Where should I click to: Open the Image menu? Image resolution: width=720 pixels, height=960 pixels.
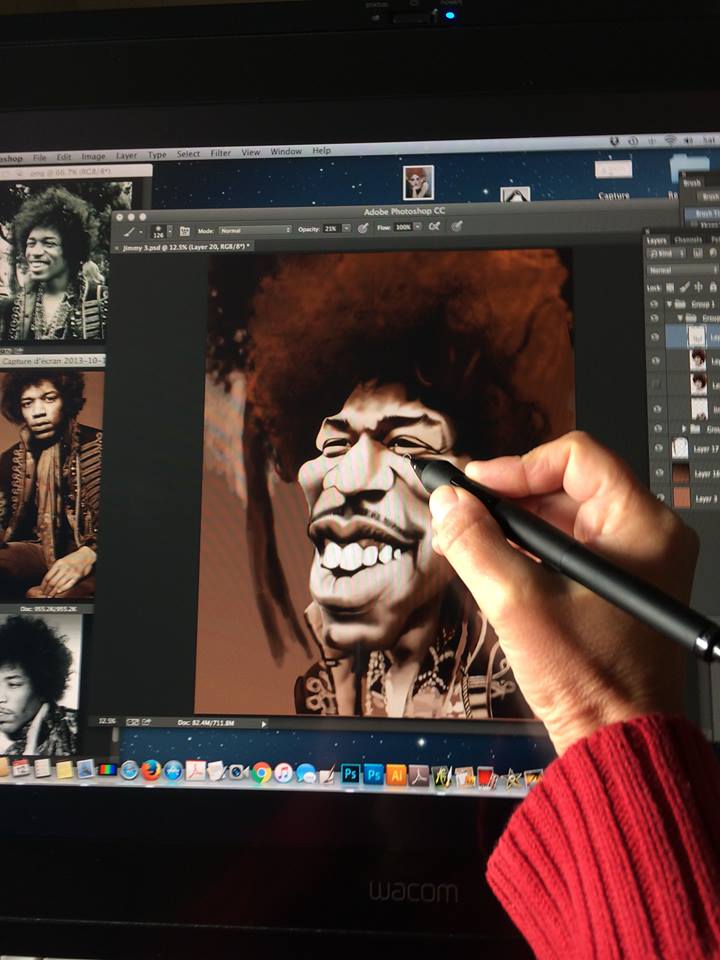tap(93, 156)
